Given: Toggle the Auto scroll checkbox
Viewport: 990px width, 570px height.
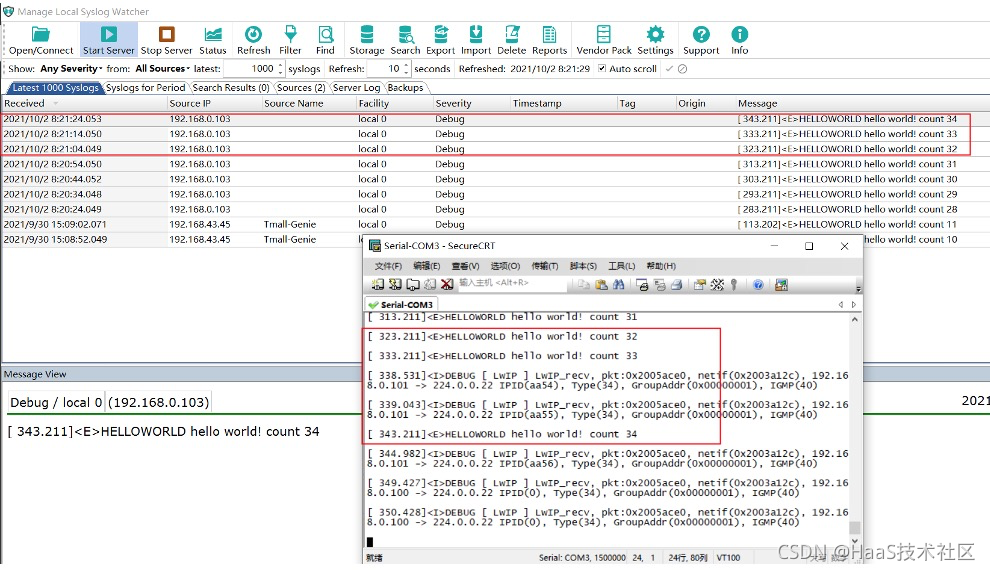Looking at the screenshot, I should coord(602,68).
